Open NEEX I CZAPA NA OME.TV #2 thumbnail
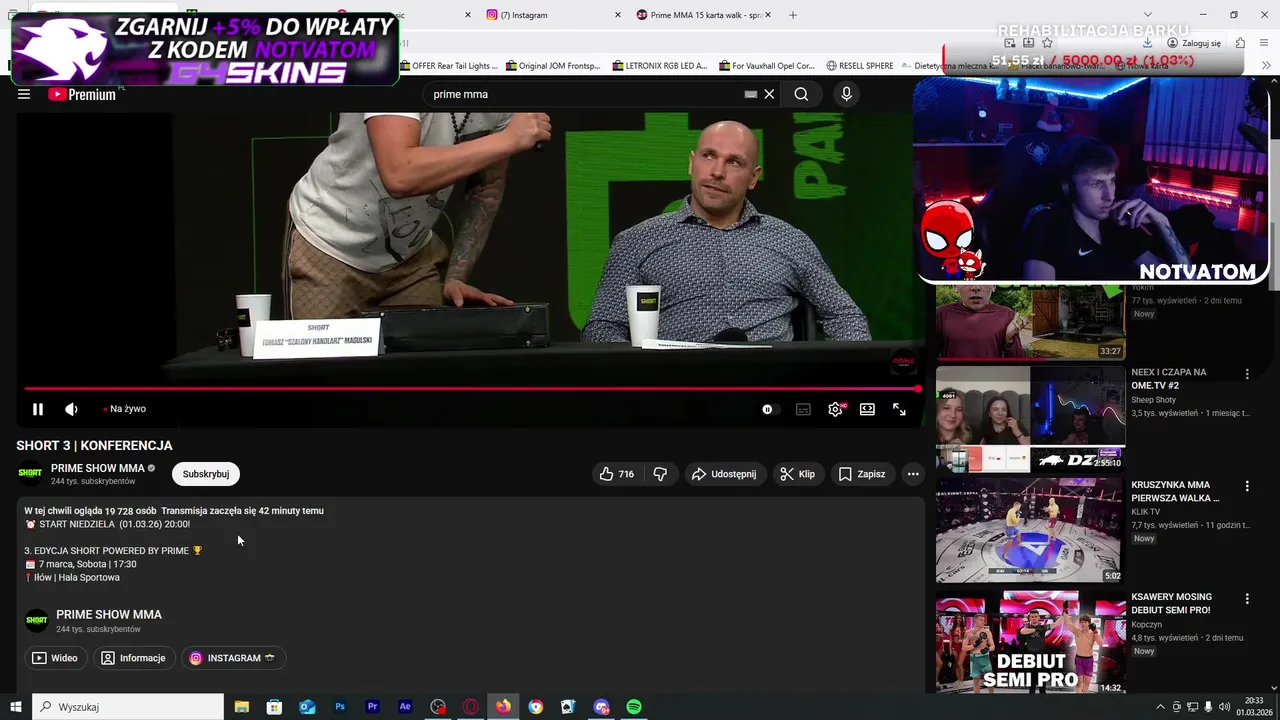This screenshot has height=720, width=1280. click(x=1030, y=419)
